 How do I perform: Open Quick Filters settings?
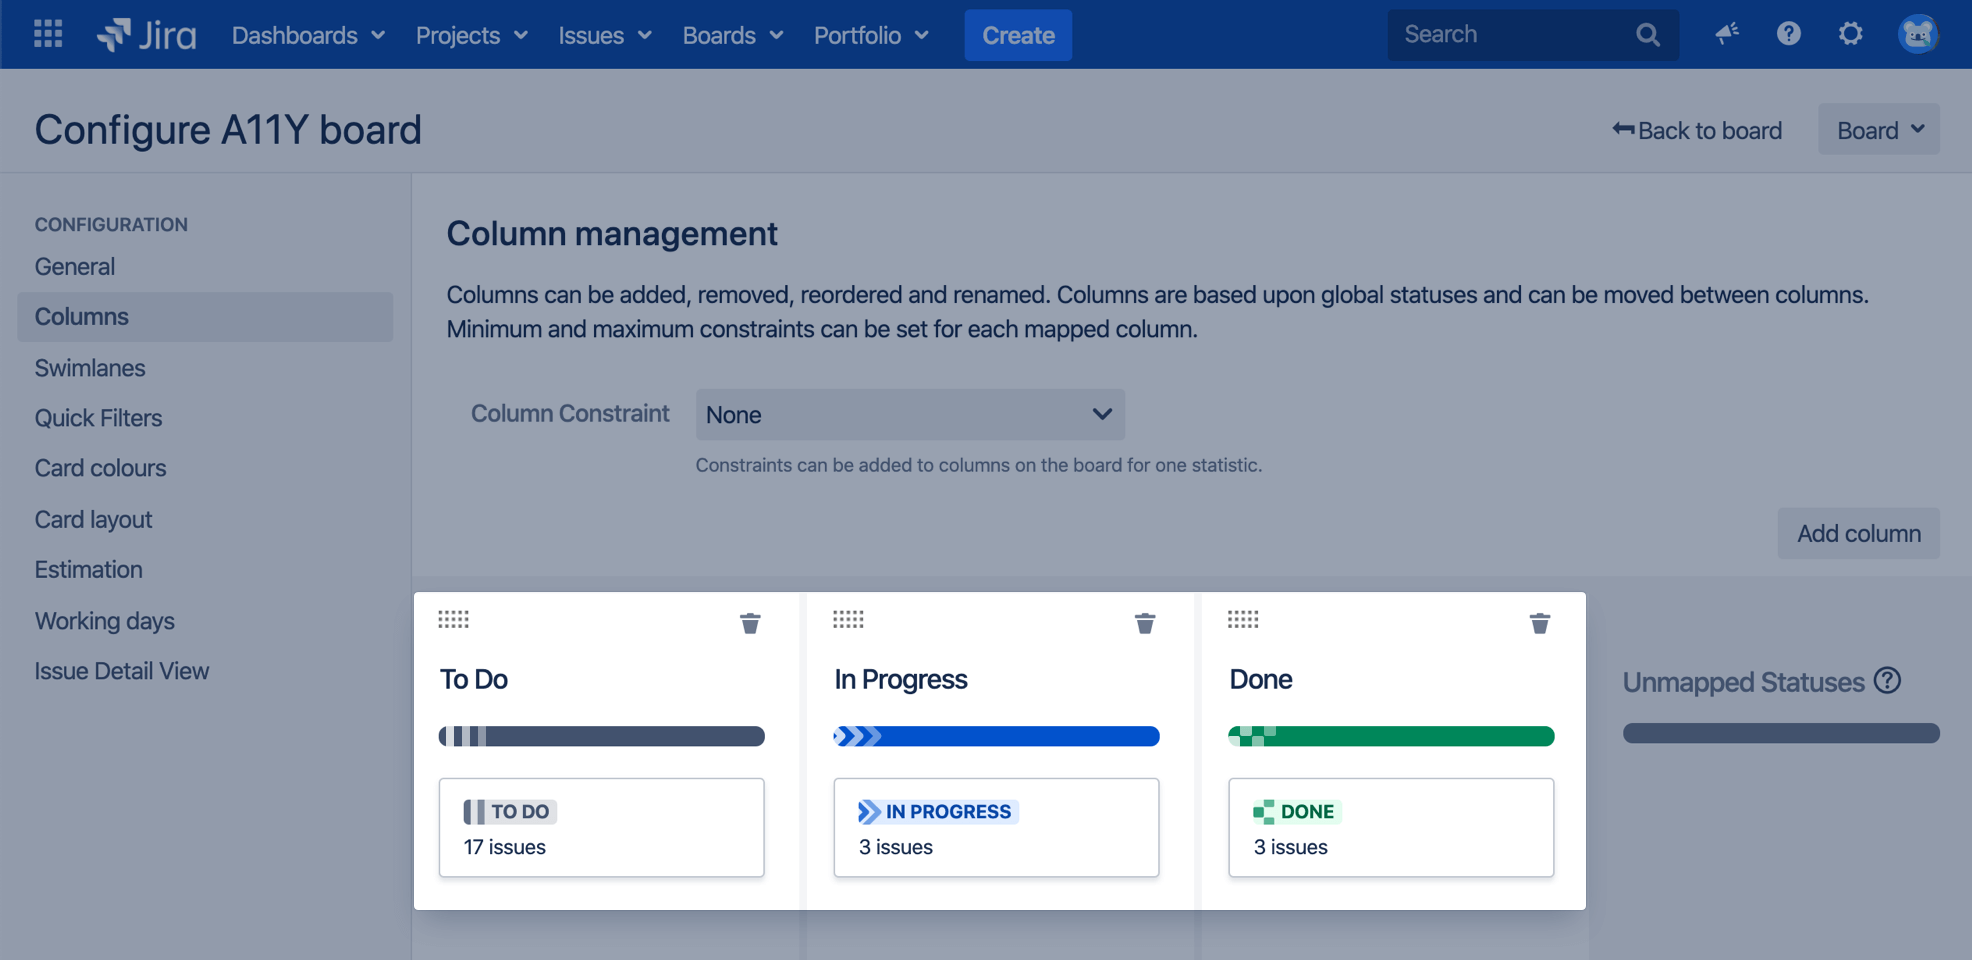point(98,418)
